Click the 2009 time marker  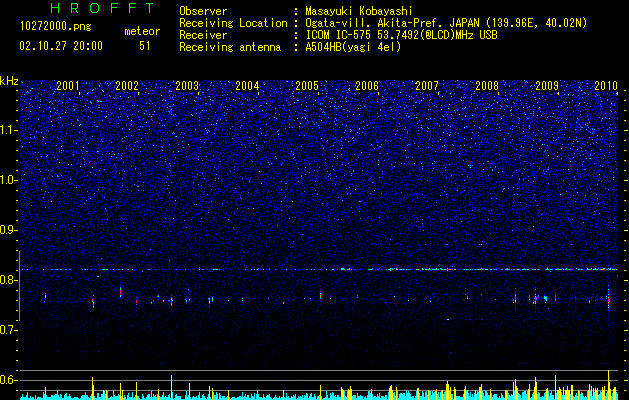click(x=547, y=85)
